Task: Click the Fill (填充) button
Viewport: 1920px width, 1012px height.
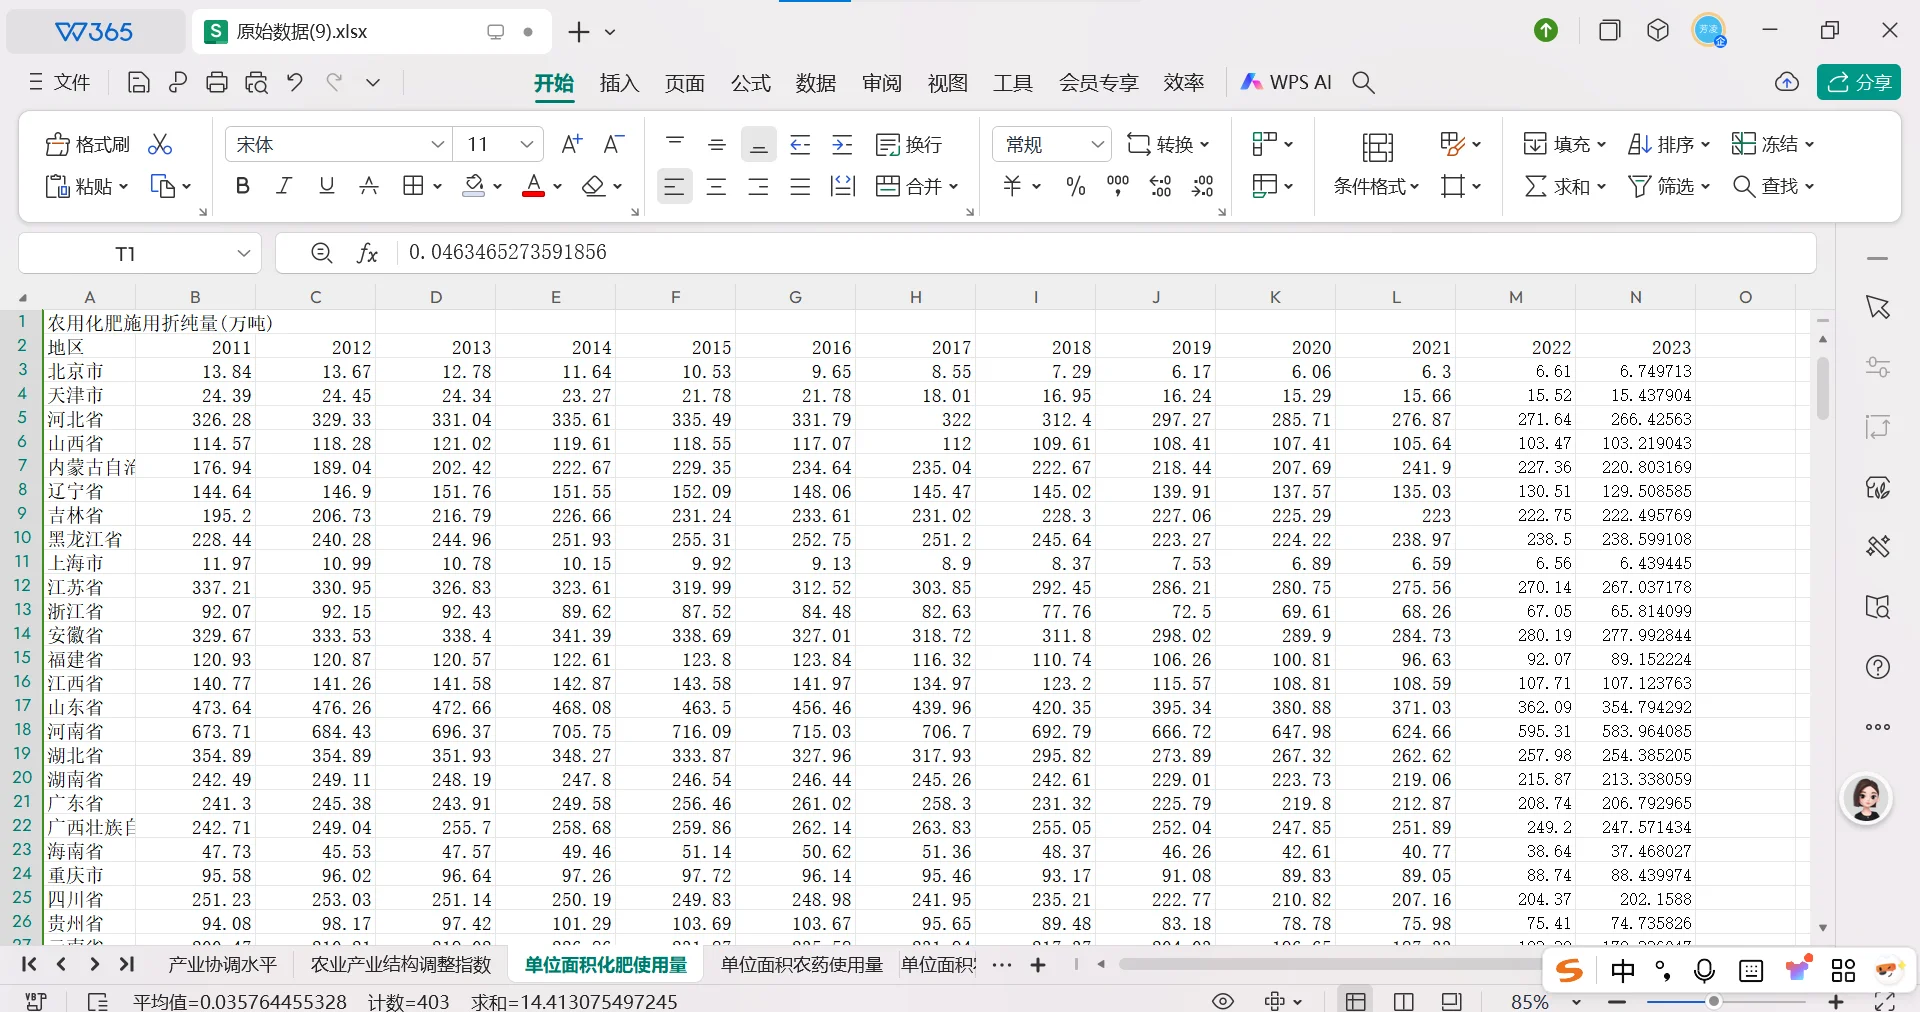Action: point(1565,145)
